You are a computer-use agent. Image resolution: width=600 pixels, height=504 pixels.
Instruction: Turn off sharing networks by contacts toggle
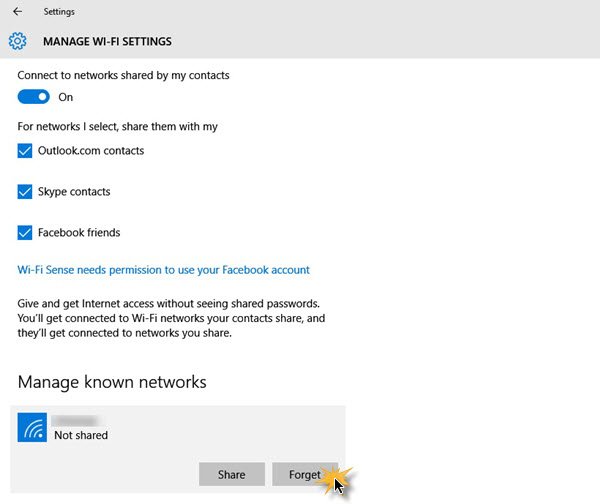[34, 97]
